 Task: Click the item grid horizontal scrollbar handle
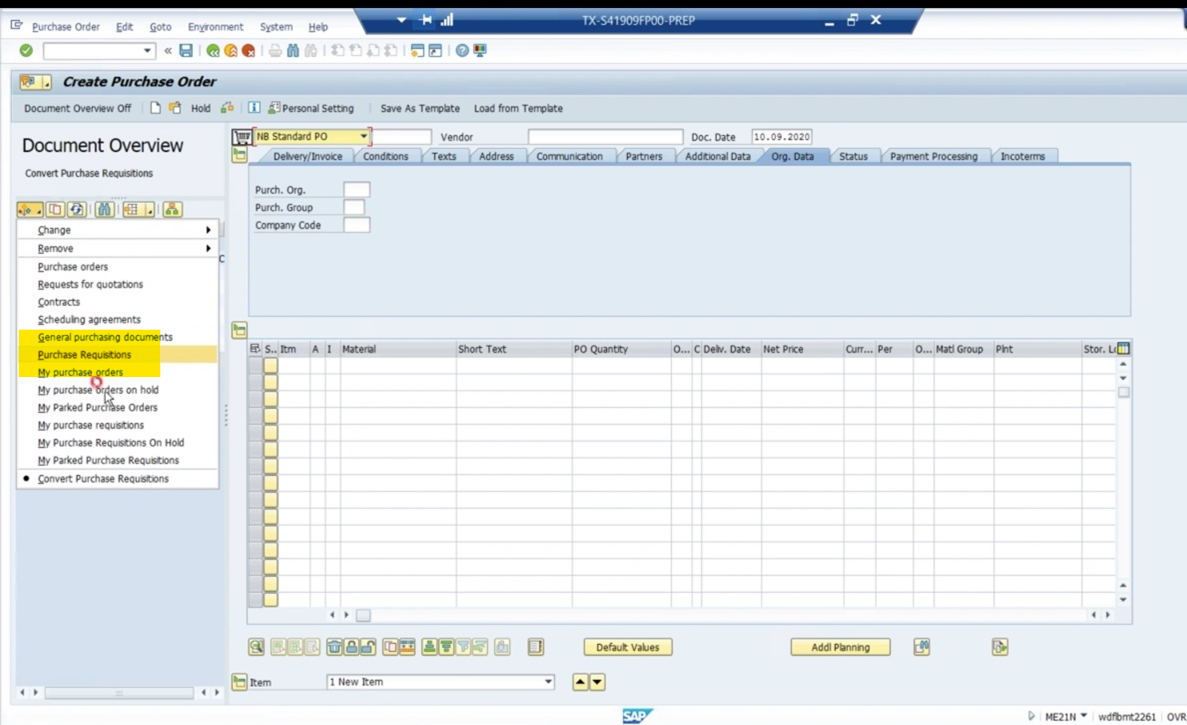pos(363,615)
